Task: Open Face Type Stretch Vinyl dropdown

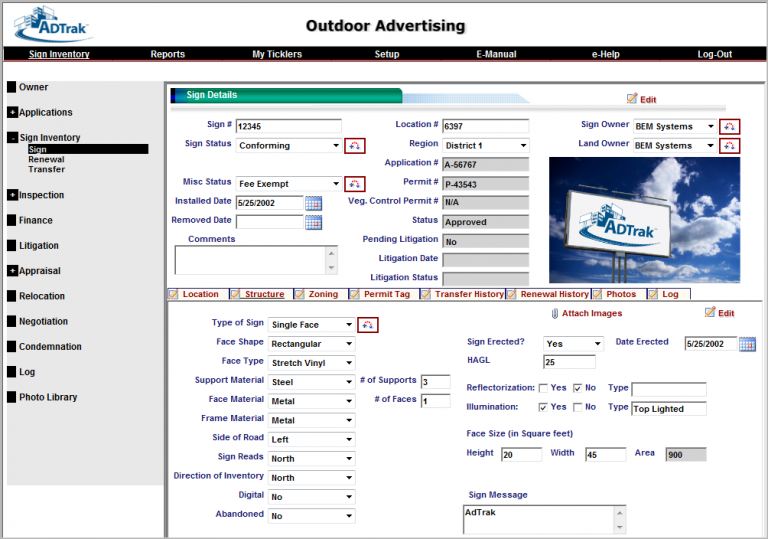Action: (x=312, y=363)
